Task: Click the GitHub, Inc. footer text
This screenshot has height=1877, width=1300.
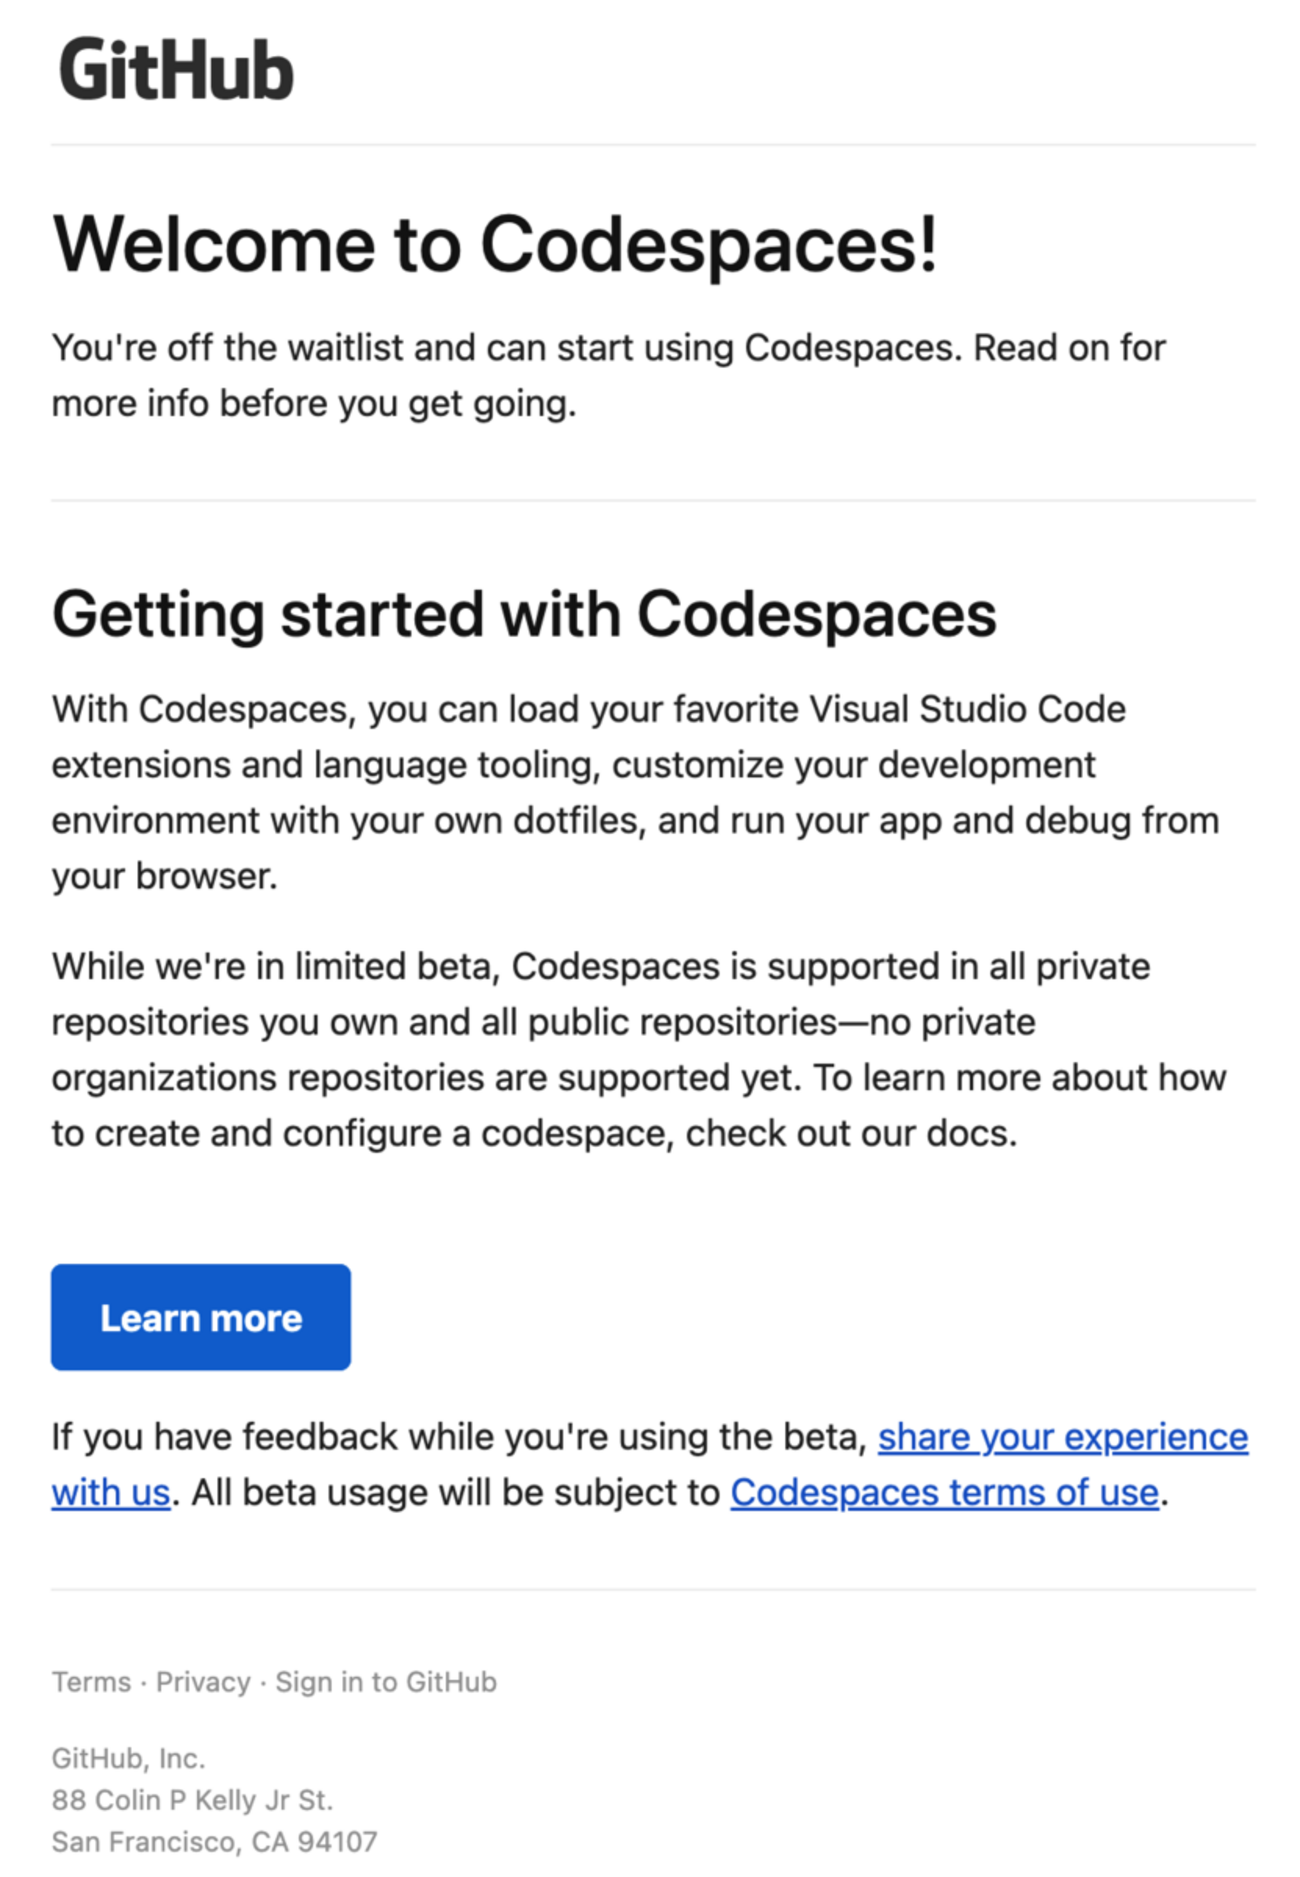Action: coord(128,1758)
